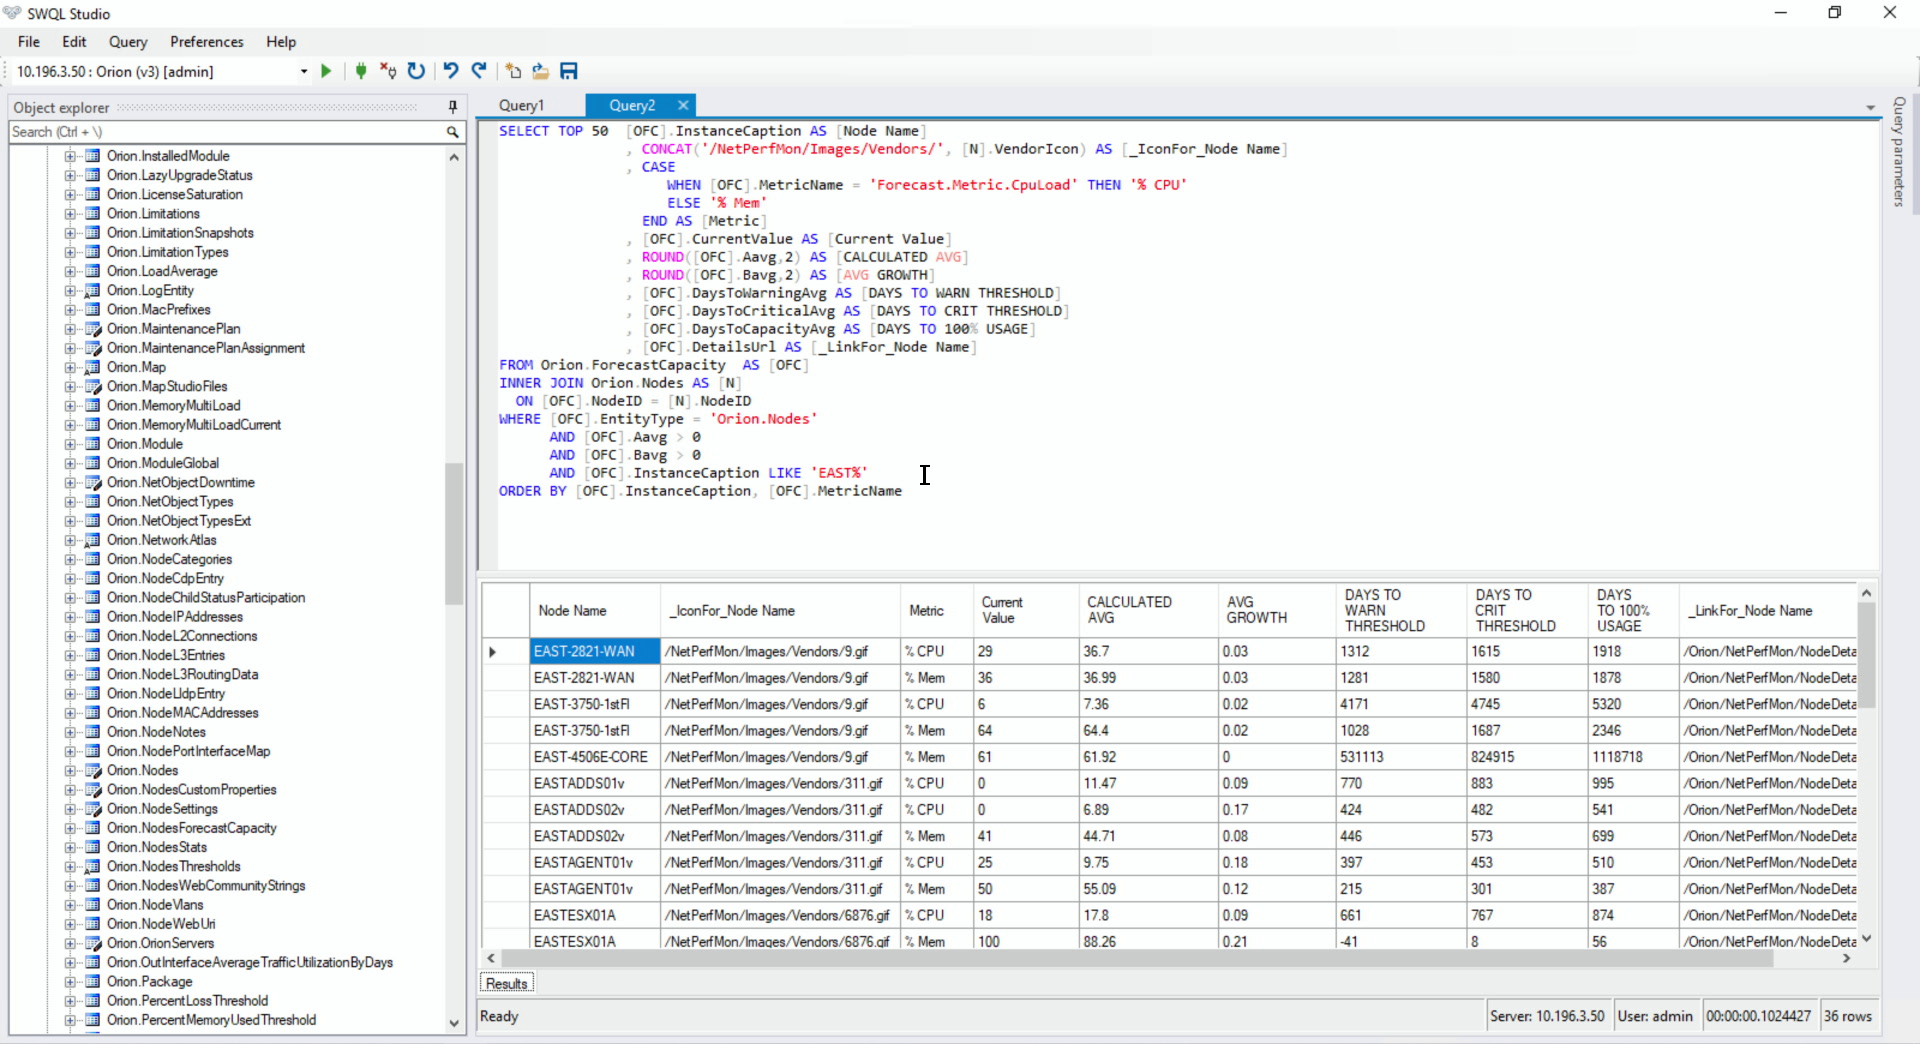Open the tab list dropdown arrow
This screenshot has height=1044, width=1920.
(1870, 107)
